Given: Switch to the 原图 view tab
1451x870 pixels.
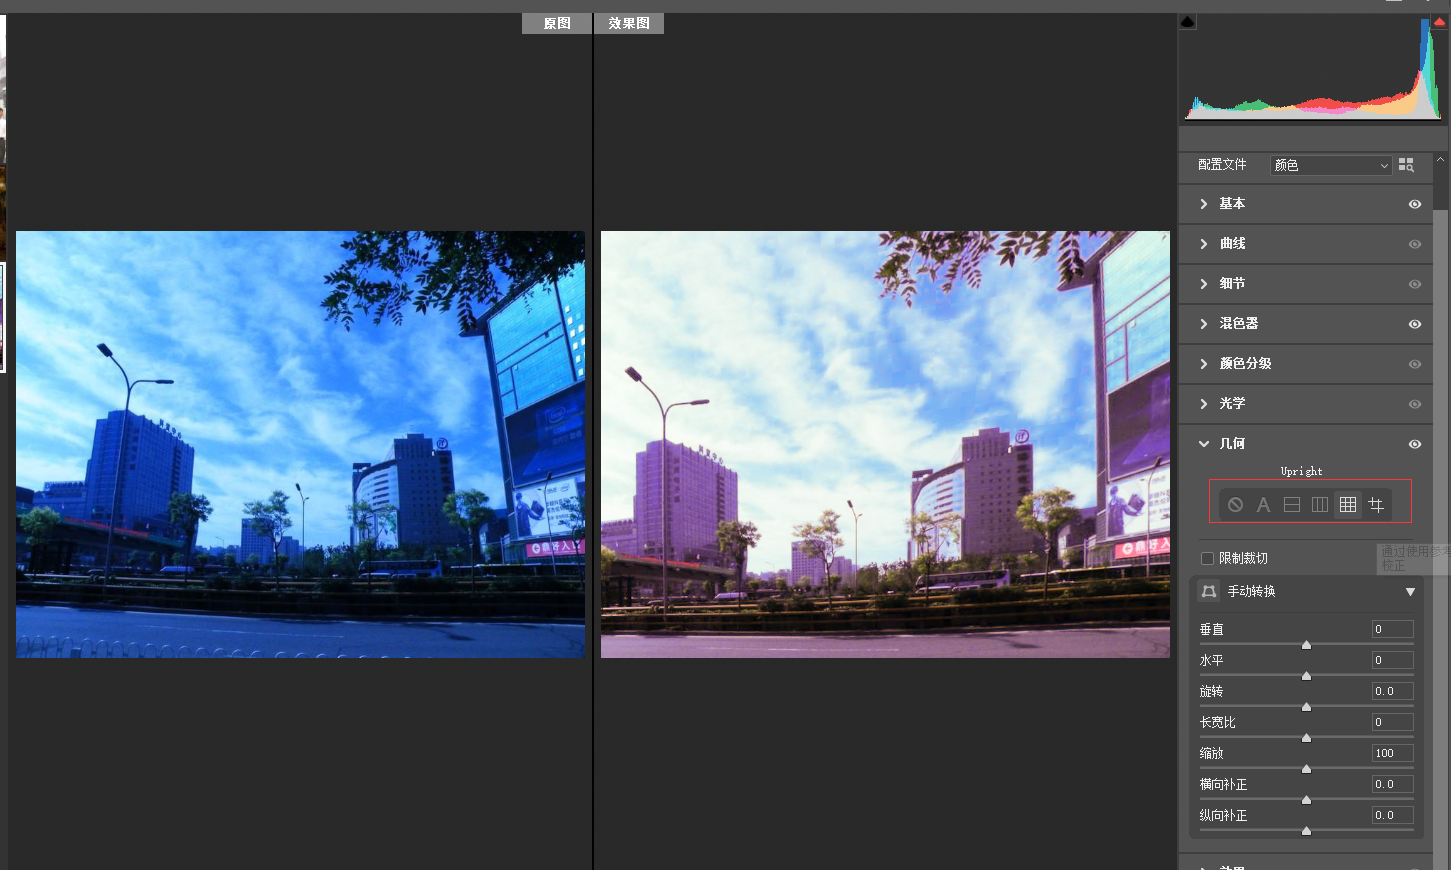Looking at the screenshot, I should 557,23.
